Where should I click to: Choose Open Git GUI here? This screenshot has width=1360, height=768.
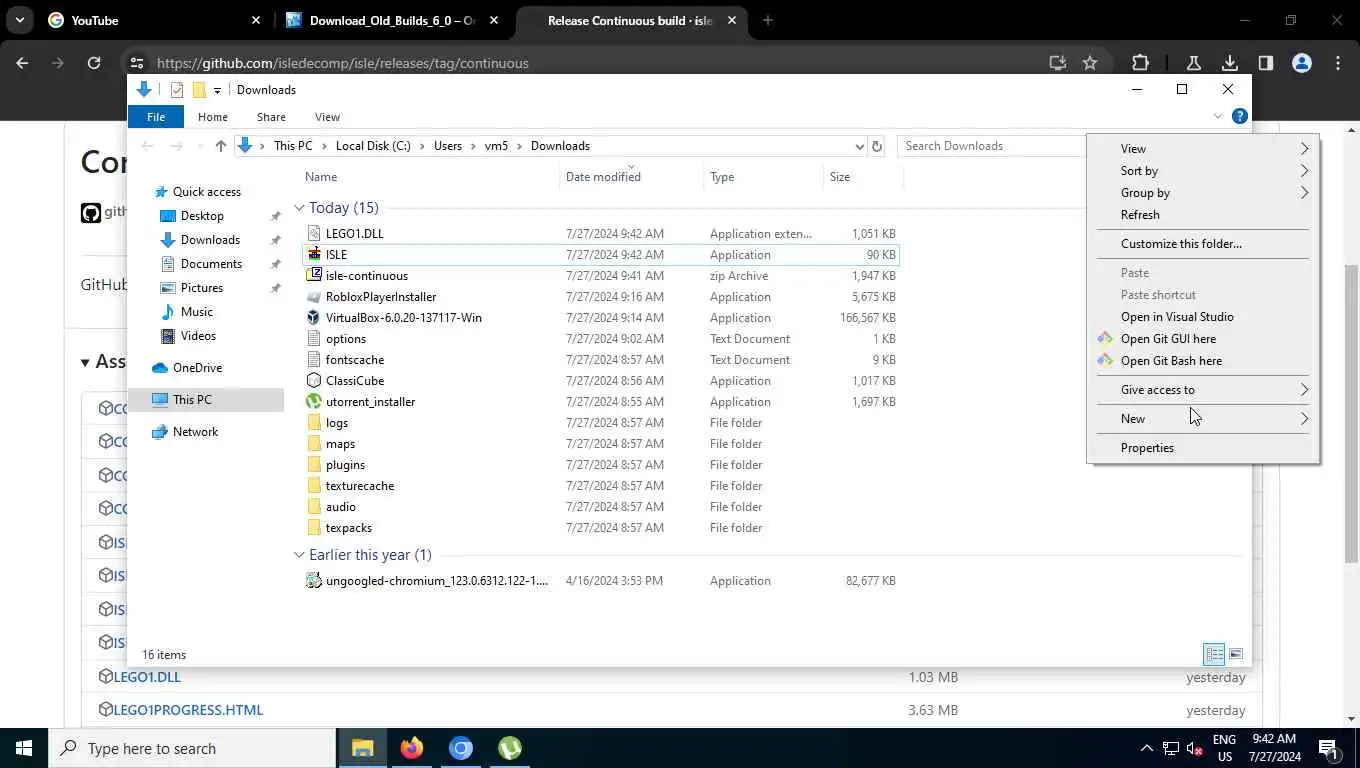click(1203, 339)
